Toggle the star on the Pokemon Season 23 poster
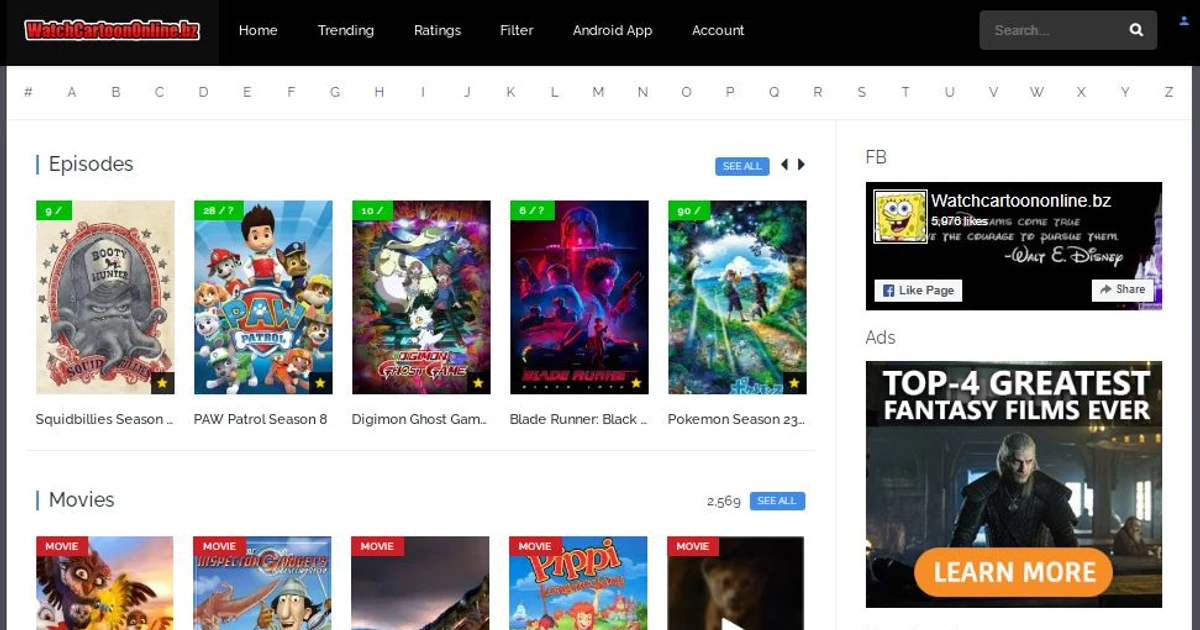 coord(794,382)
